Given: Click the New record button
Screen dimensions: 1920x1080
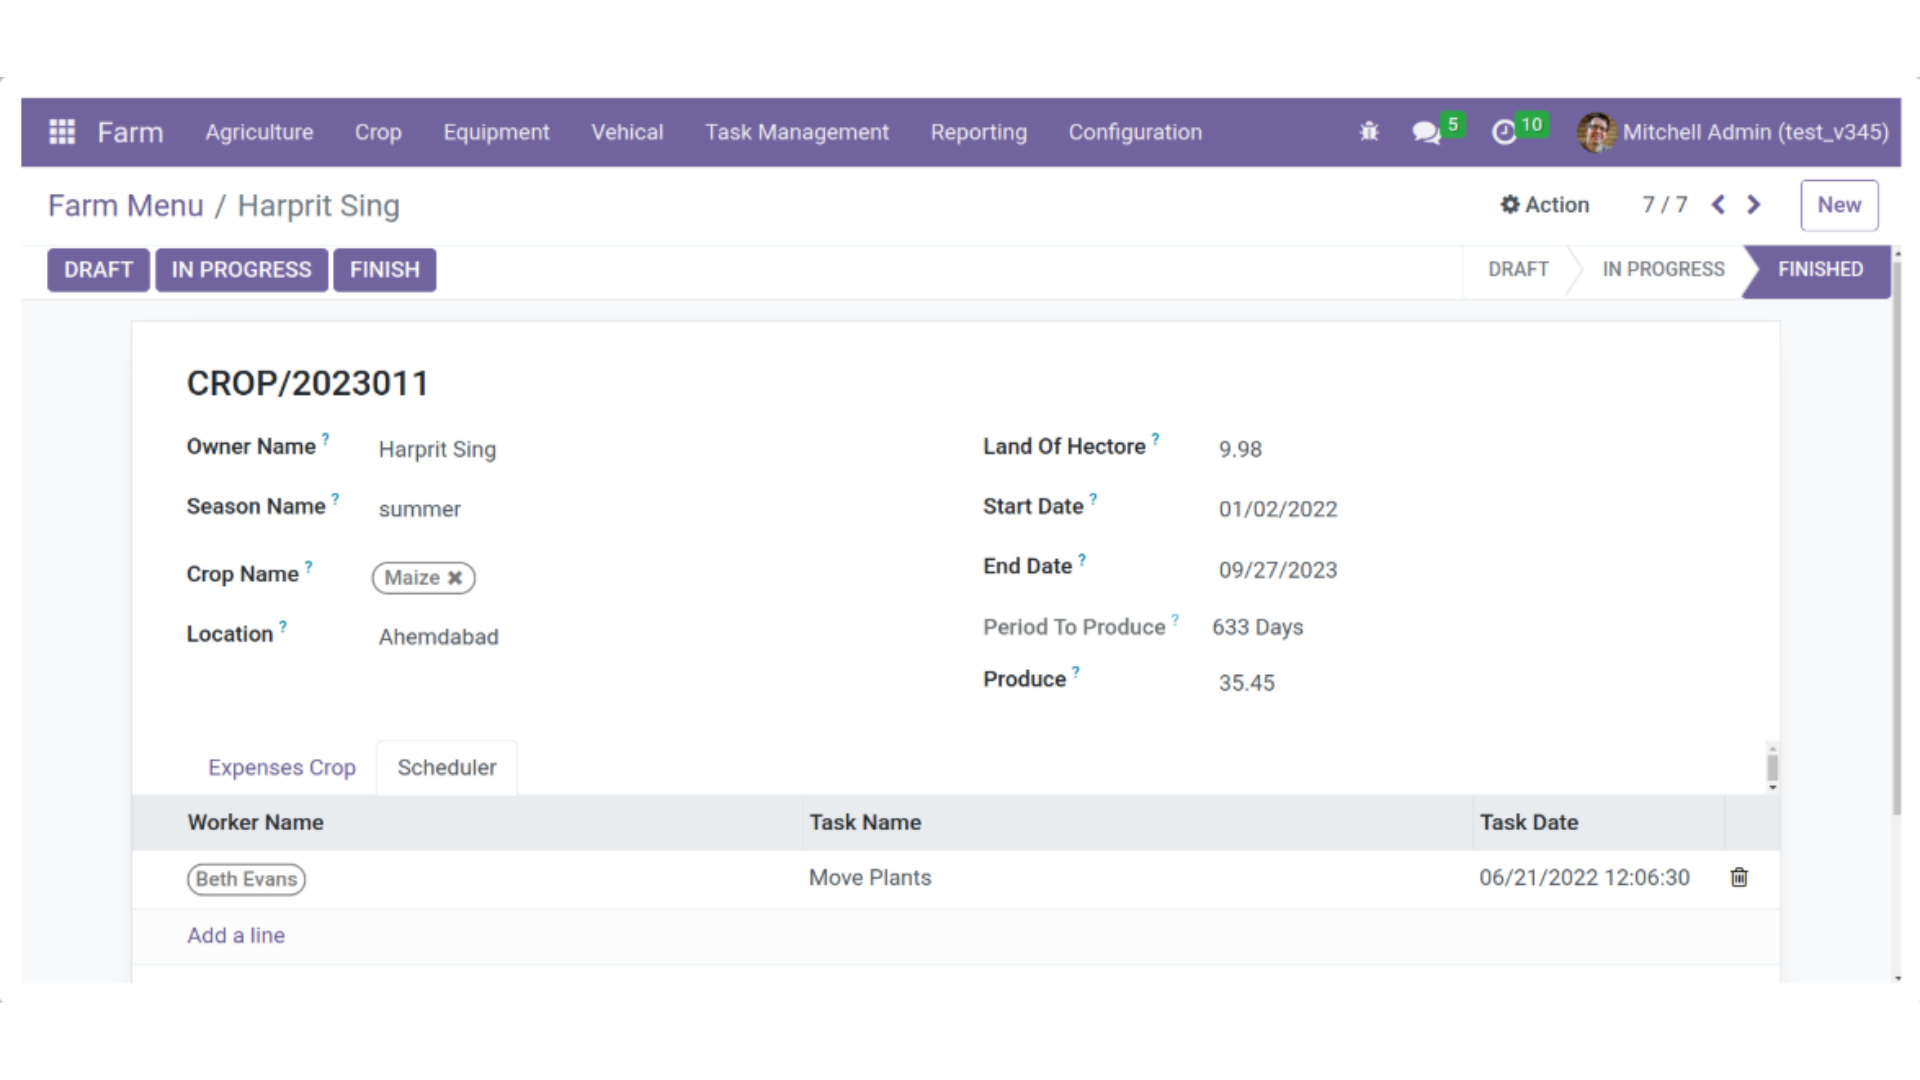Looking at the screenshot, I should coord(1839,205).
